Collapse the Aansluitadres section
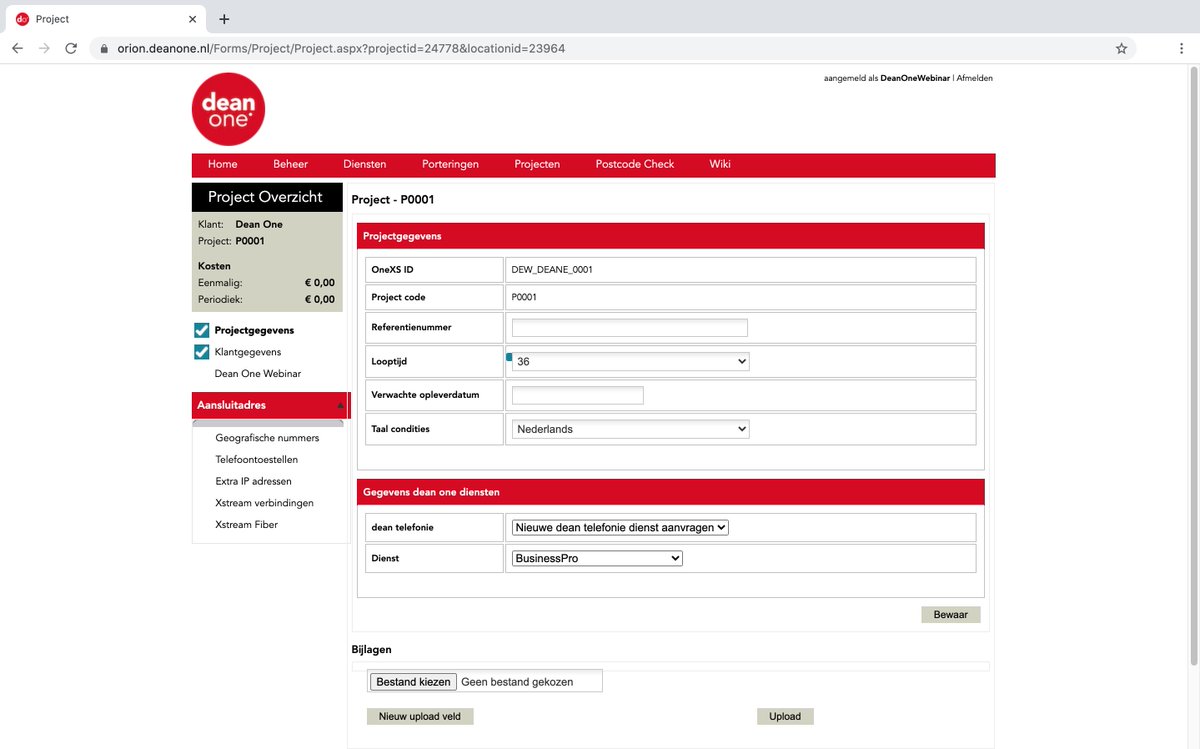 tap(341, 406)
